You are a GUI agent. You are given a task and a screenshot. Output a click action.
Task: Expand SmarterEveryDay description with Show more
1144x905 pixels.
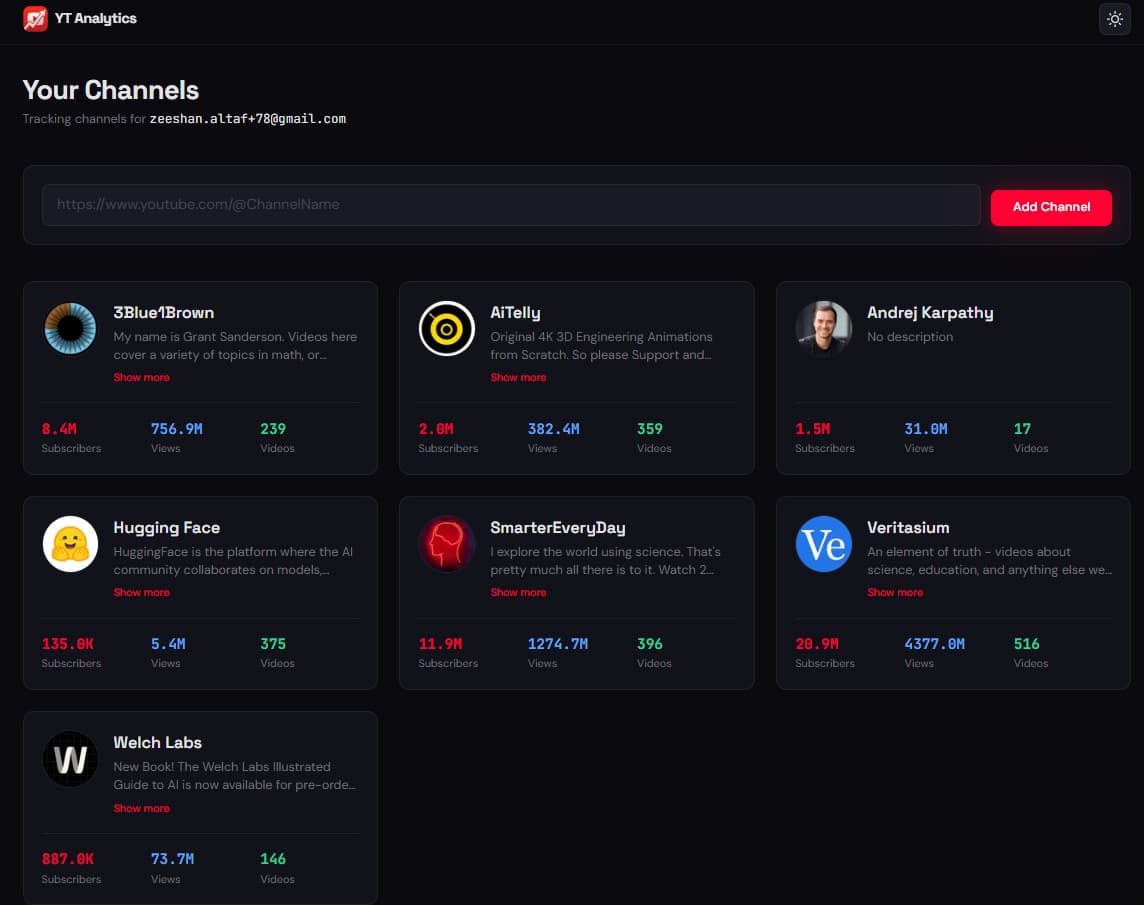tap(518, 593)
